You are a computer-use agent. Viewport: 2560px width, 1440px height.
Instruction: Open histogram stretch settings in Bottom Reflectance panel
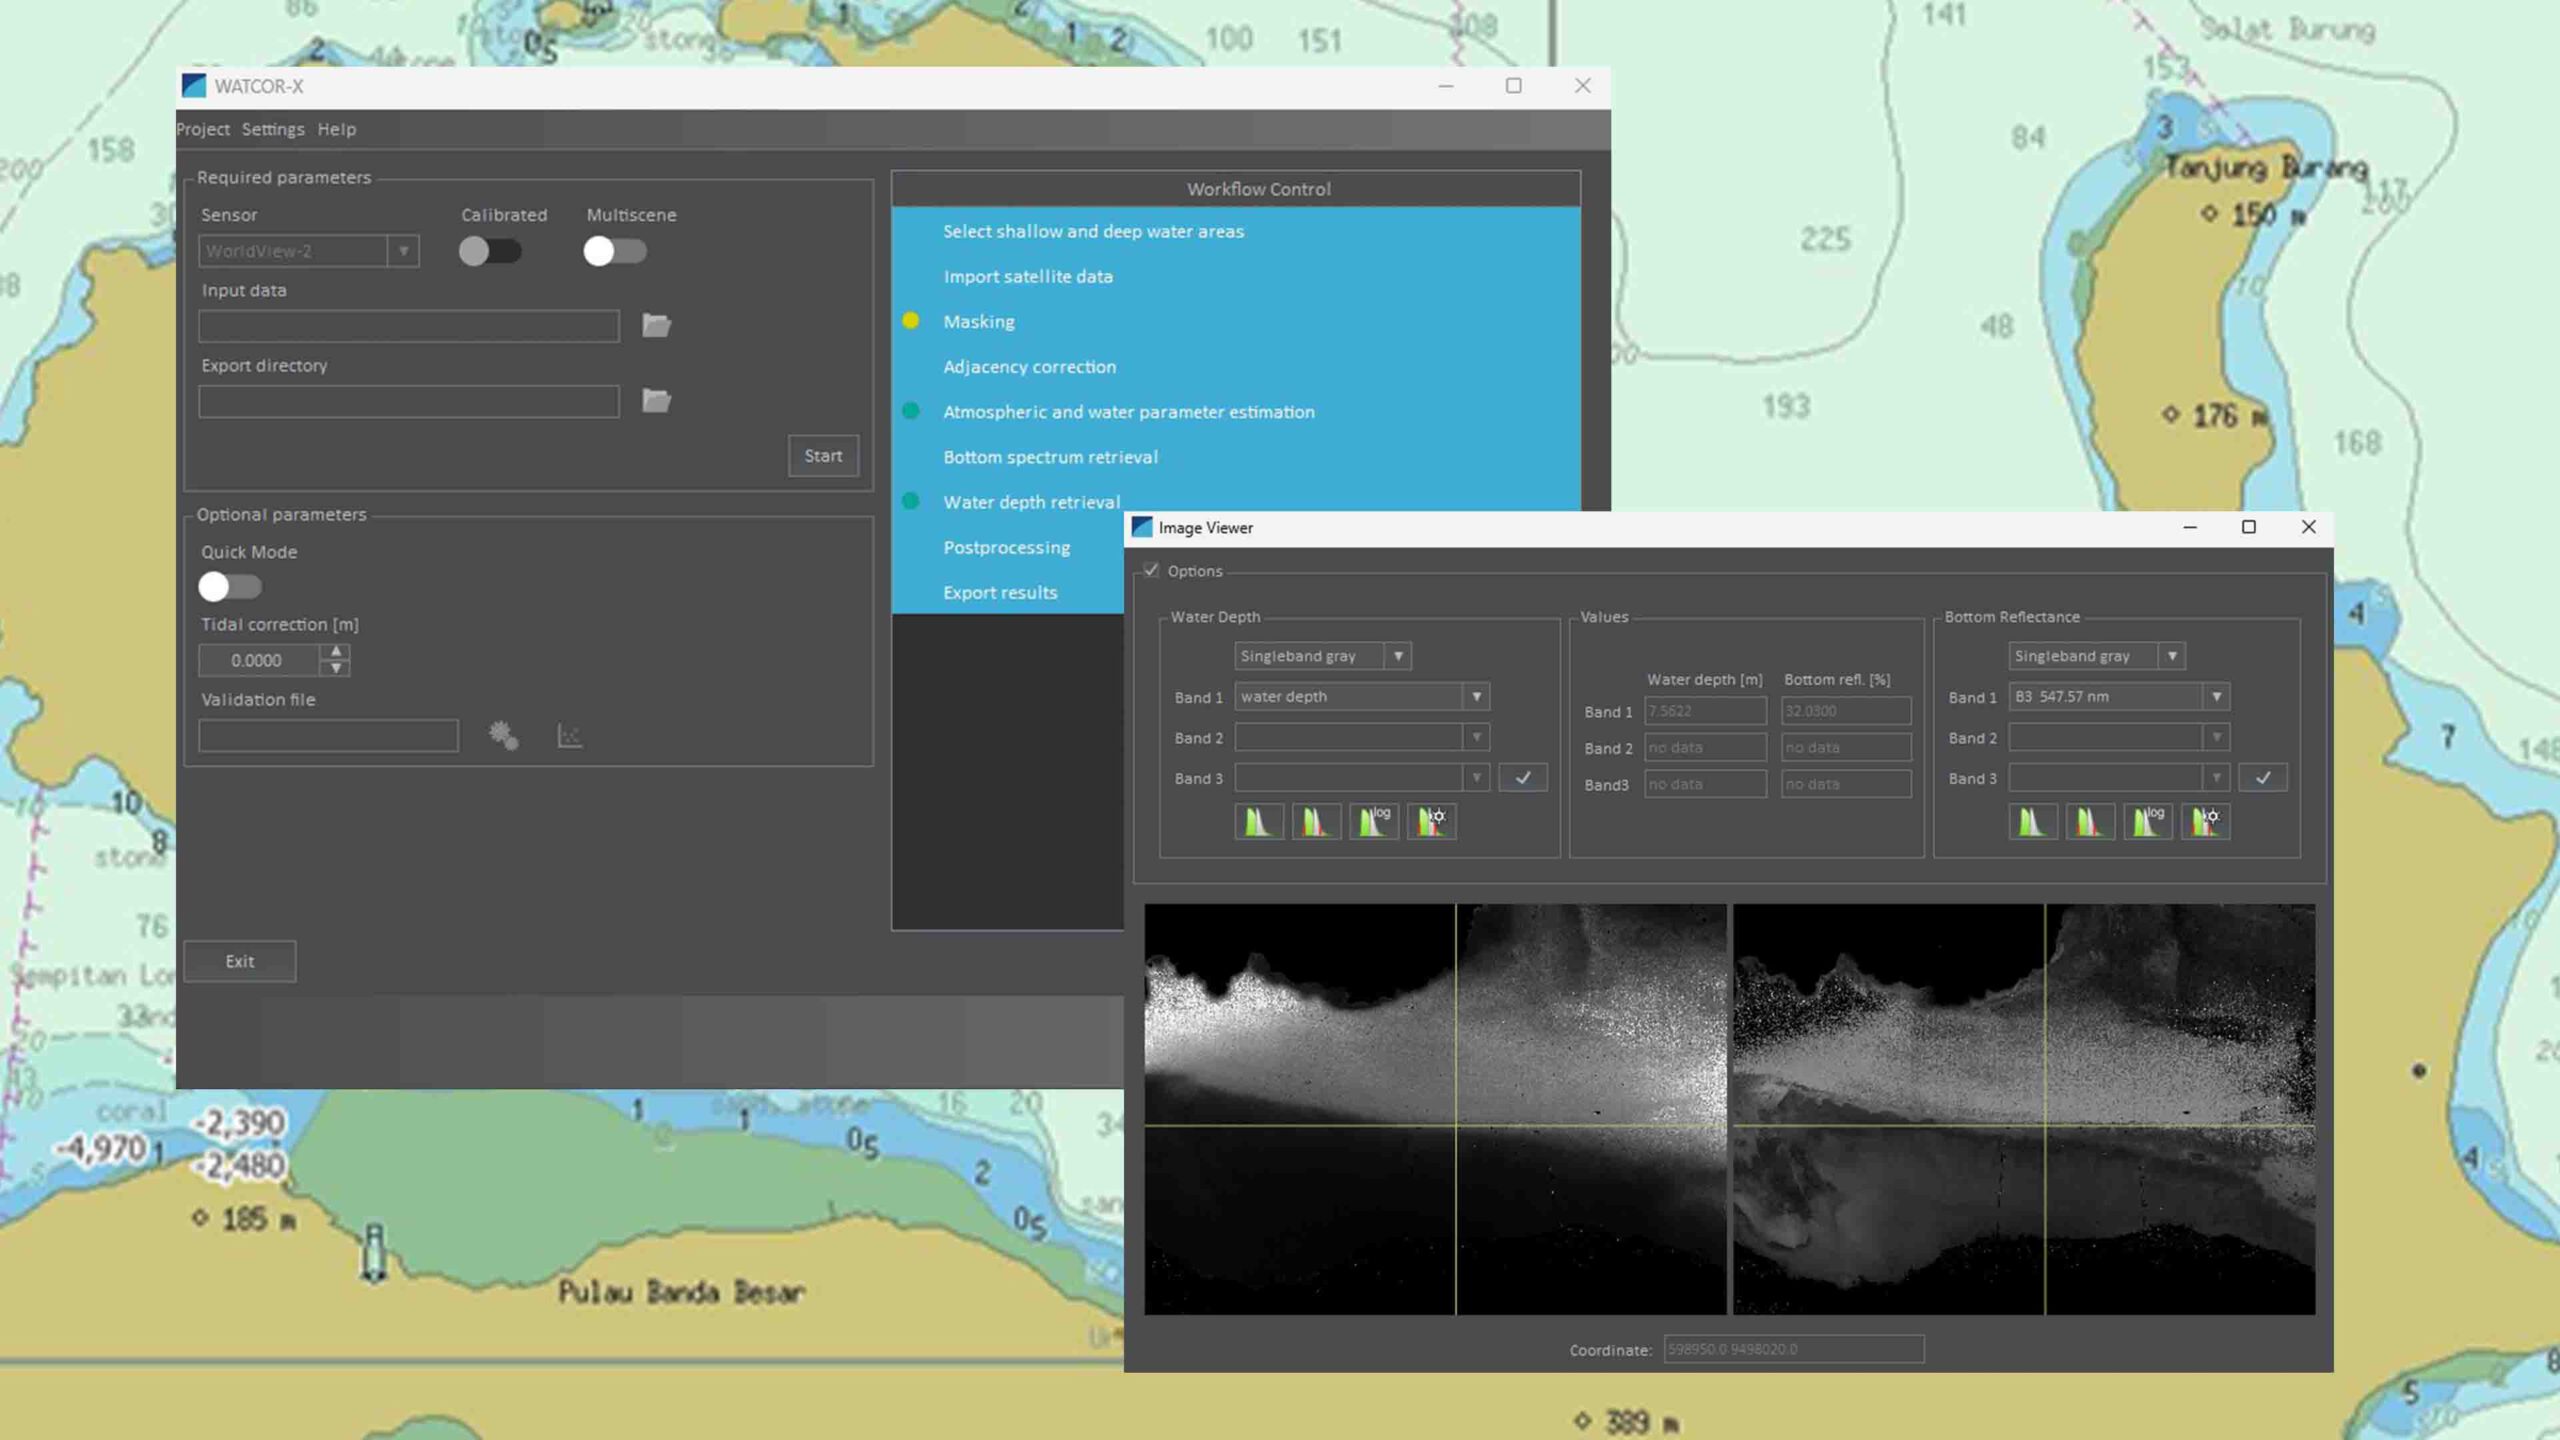pos(2206,821)
